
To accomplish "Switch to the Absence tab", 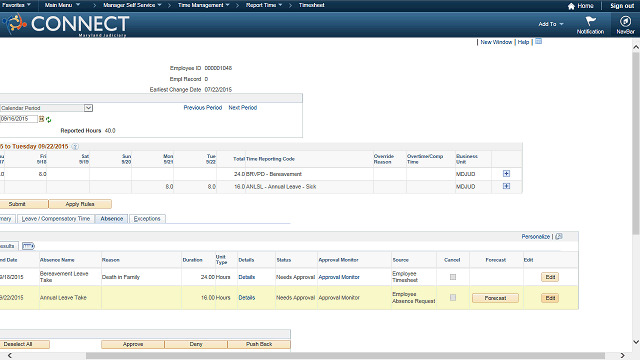I will [111, 219].
